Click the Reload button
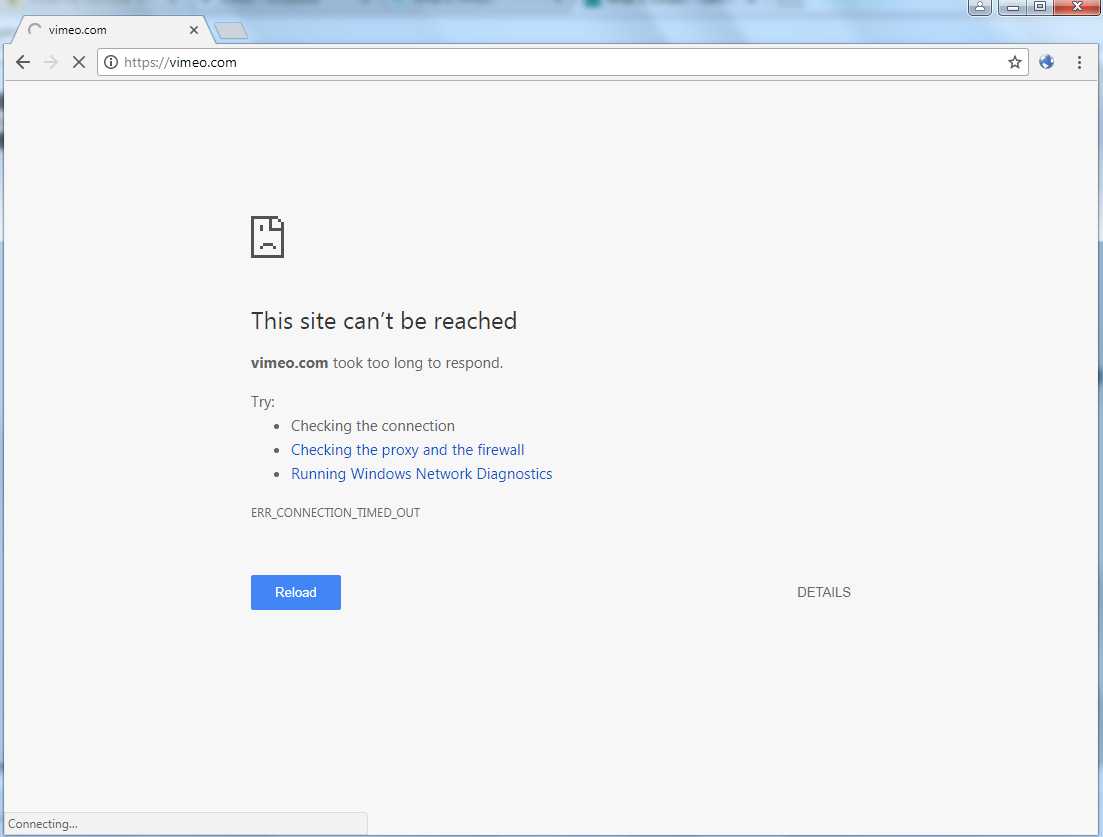The height and width of the screenshot is (837, 1103). point(296,592)
